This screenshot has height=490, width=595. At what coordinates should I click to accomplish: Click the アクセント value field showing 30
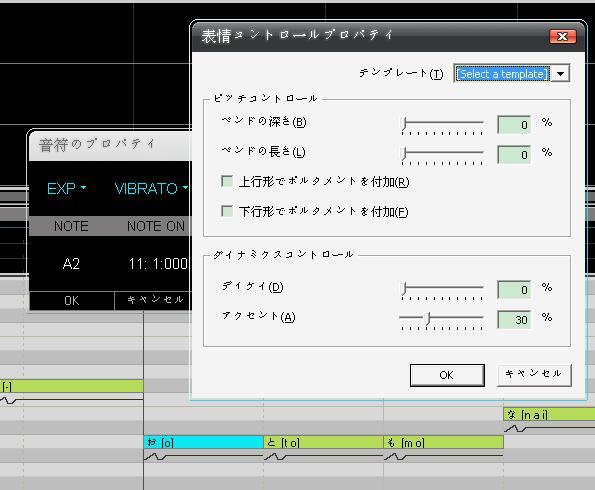pyautogui.click(x=514, y=320)
